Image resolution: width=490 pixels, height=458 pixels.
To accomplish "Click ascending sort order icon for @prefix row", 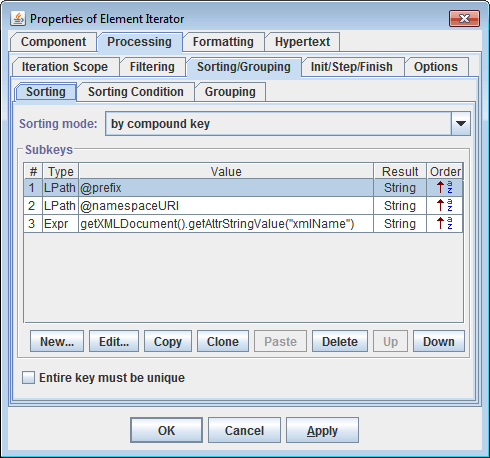I will [x=445, y=188].
